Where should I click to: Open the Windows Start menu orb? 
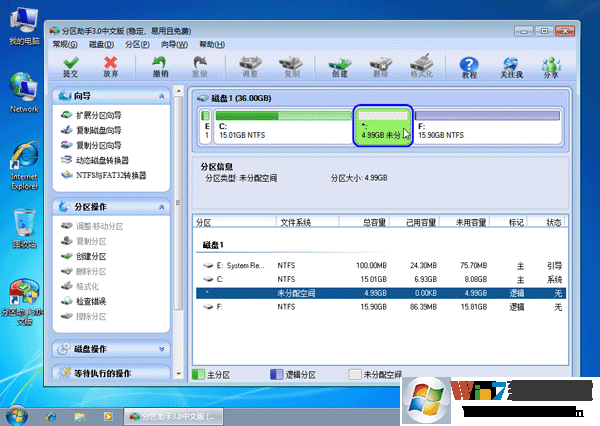(x=17, y=414)
